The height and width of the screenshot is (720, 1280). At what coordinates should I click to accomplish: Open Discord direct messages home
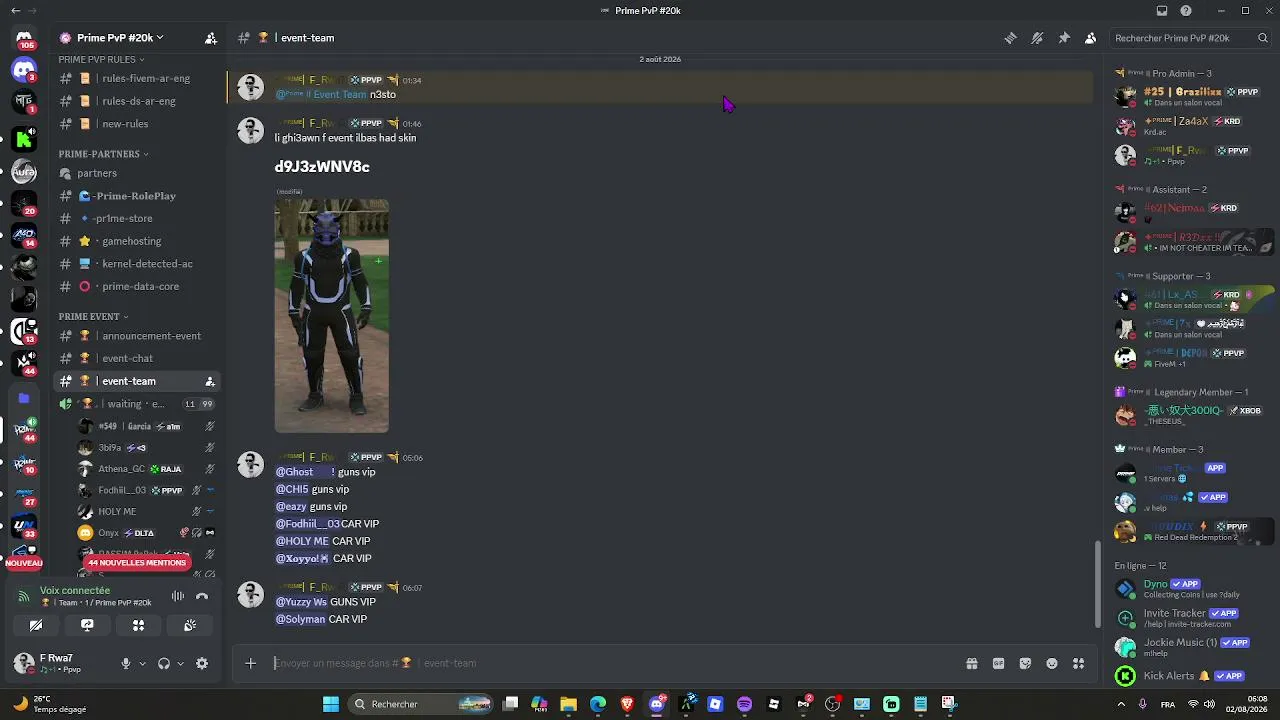[24, 40]
